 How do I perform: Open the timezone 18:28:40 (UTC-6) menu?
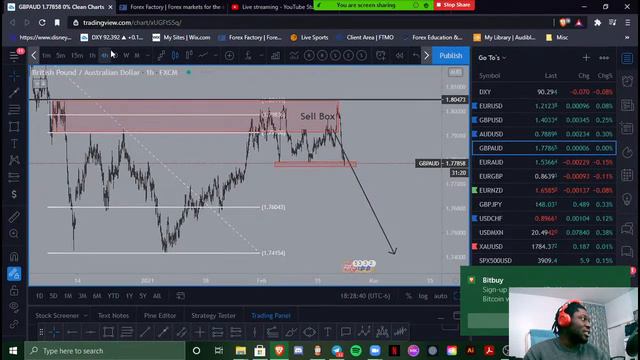coord(365,296)
